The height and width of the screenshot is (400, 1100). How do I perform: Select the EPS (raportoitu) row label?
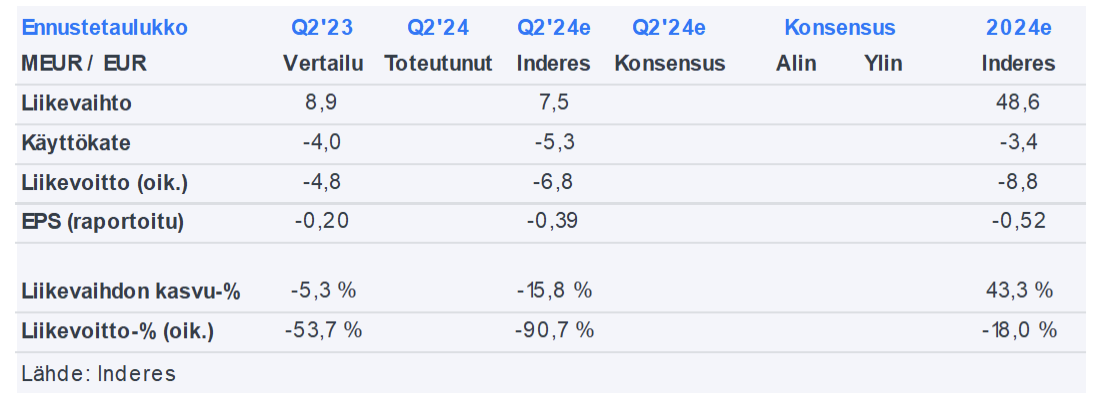(102, 222)
